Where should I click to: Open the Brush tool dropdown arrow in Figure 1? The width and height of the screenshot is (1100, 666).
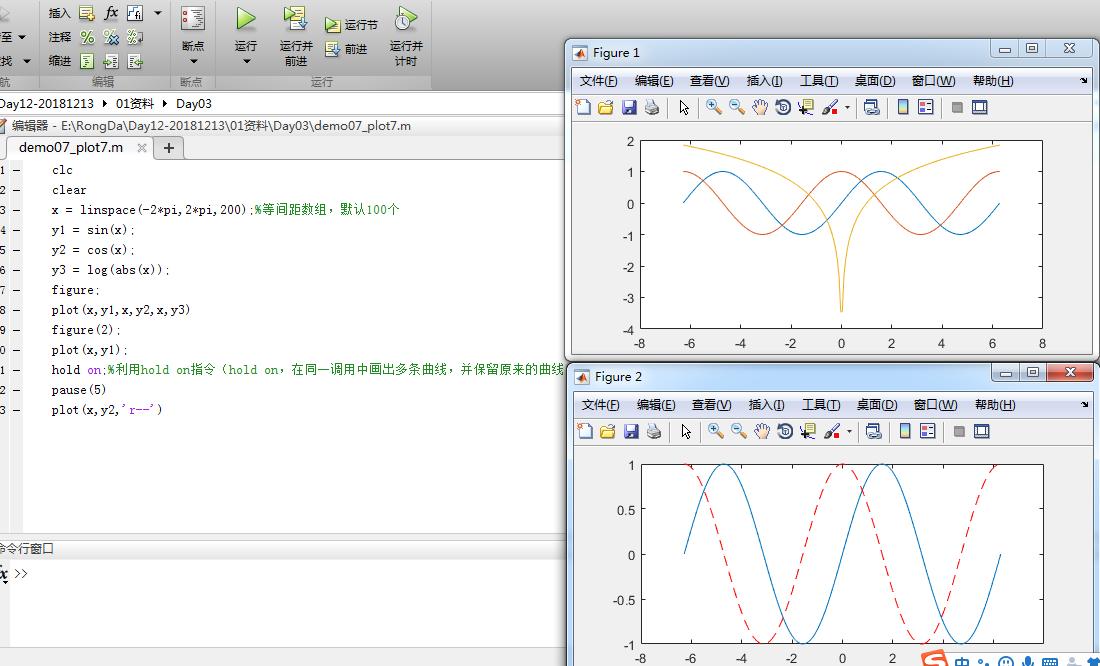[847, 108]
